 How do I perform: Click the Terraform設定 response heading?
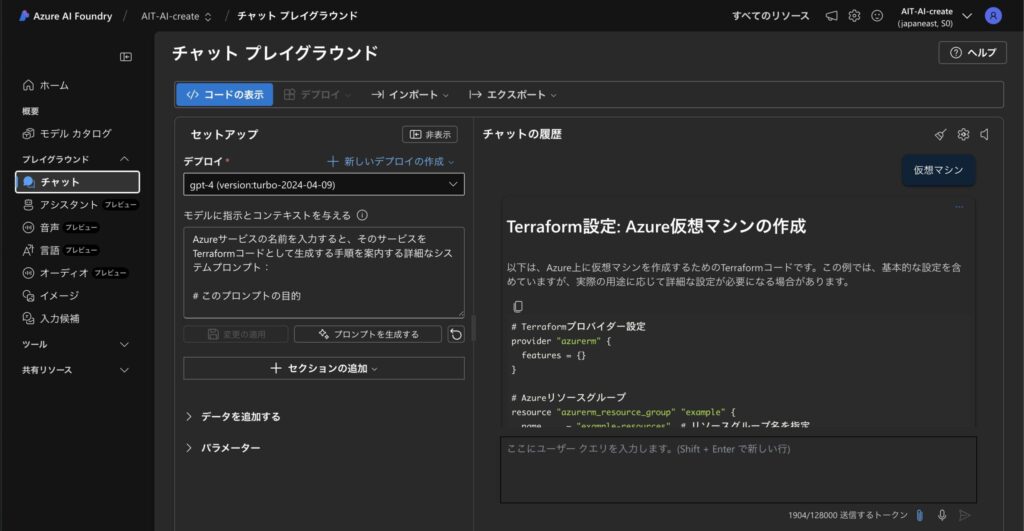656,227
